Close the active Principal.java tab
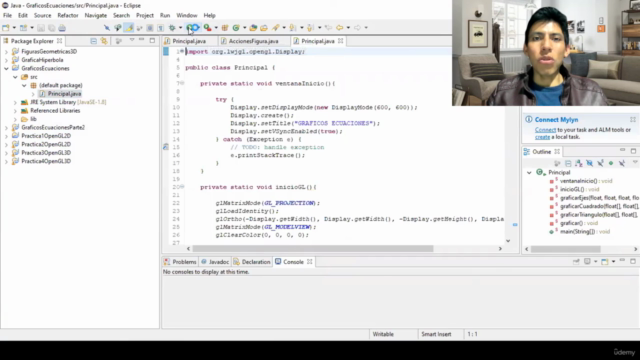The image size is (640, 360). pyautogui.click(x=340, y=41)
